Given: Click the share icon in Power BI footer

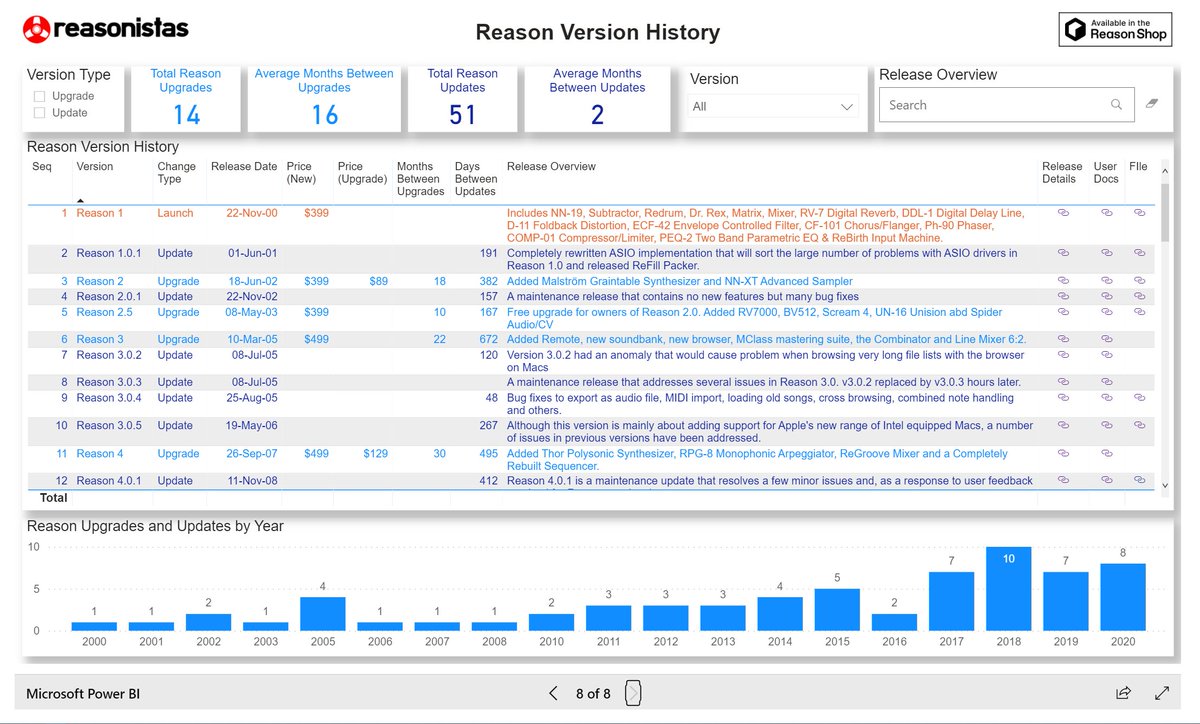Looking at the screenshot, I should (x=1123, y=693).
